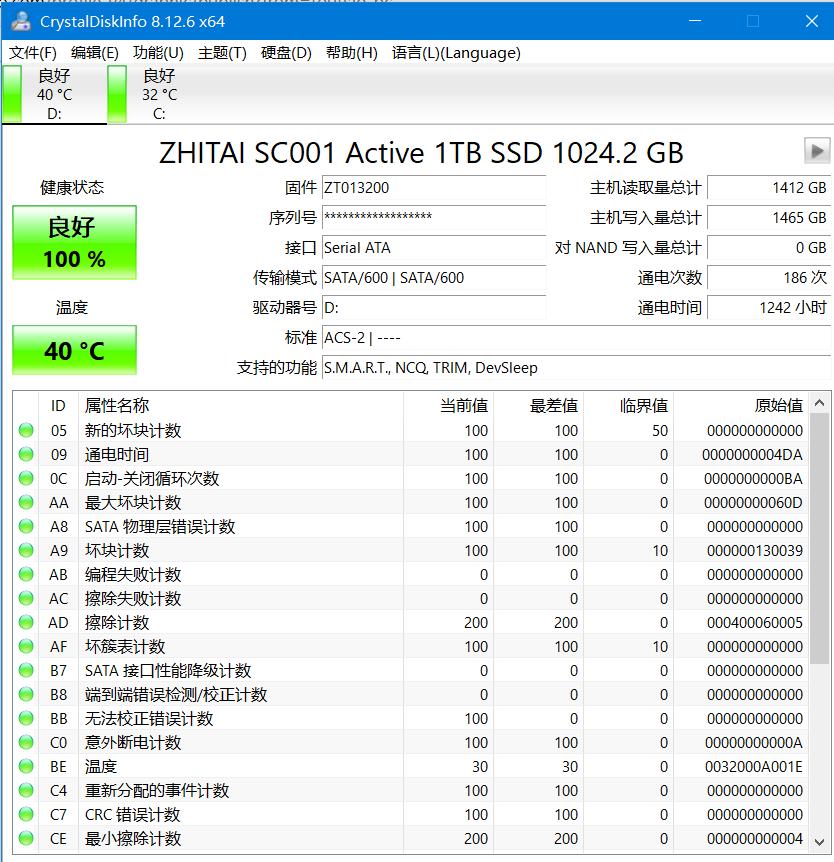Click the green indicator next to 温度 attribute
Viewport: 834px width, 862px height.
coord(28,767)
